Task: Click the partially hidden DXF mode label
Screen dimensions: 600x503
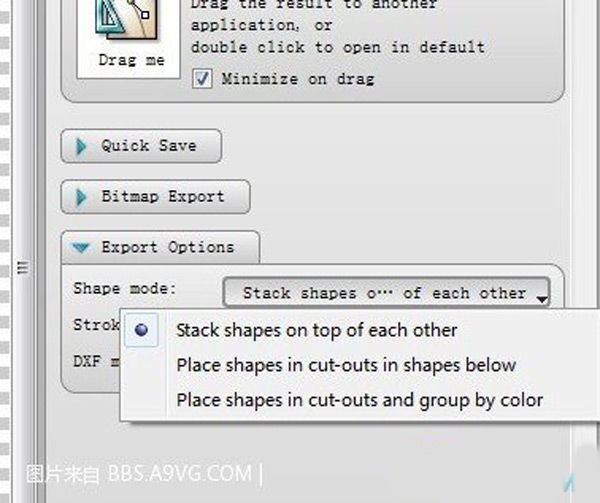Action: [96, 361]
